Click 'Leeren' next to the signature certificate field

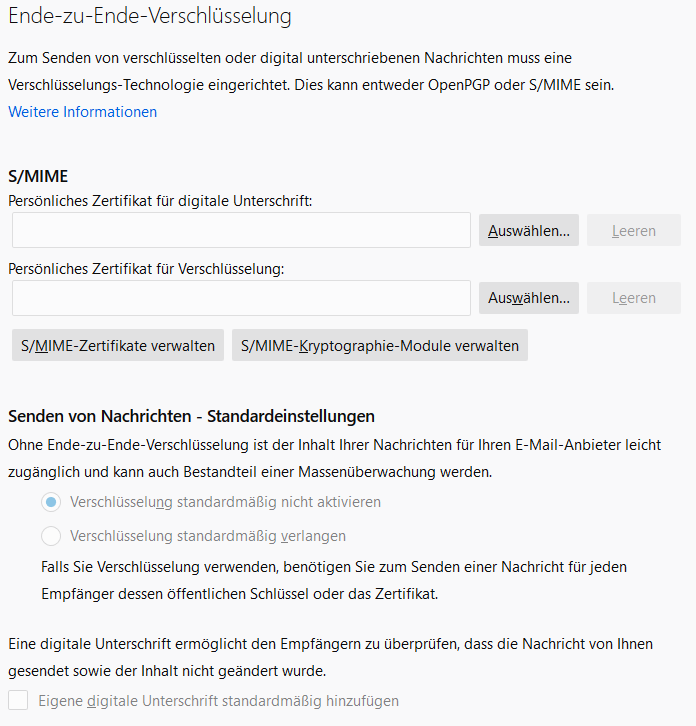[633, 231]
